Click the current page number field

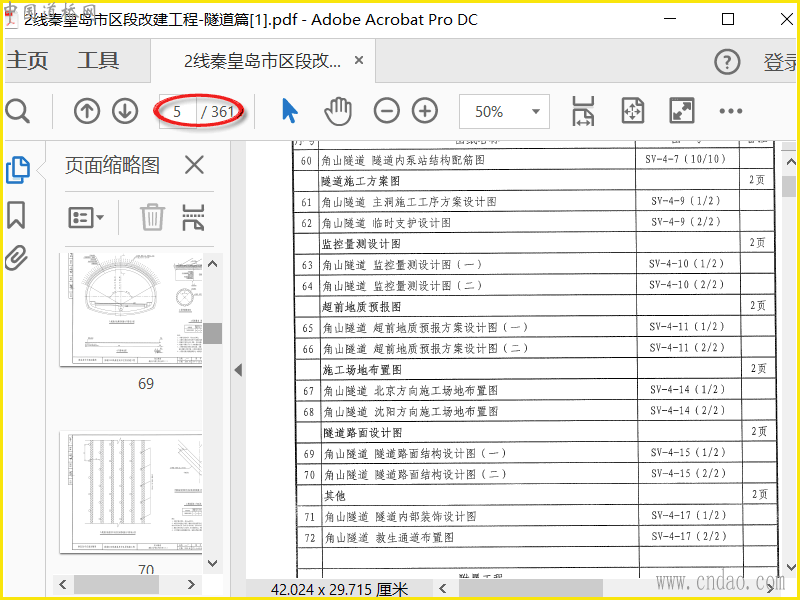pyautogui.click(x=178, y=111)
